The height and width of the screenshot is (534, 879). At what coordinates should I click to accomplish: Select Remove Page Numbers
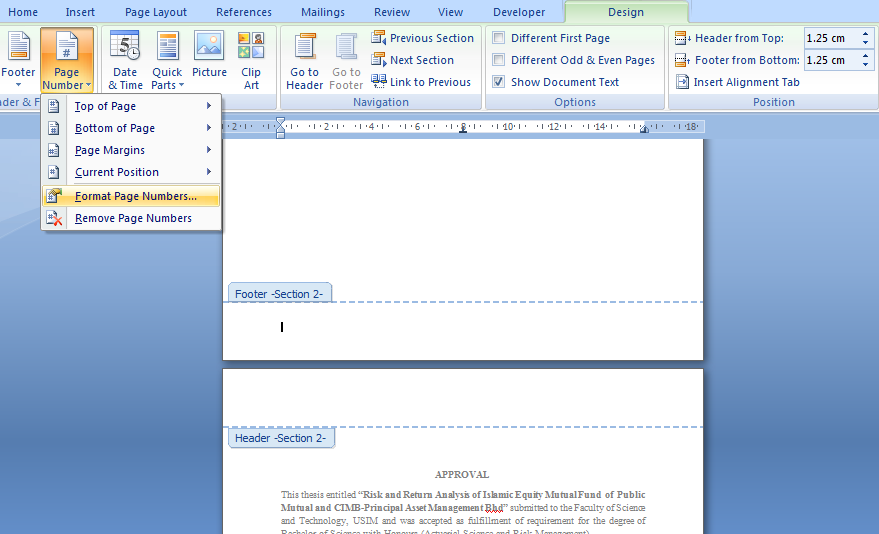131,218
